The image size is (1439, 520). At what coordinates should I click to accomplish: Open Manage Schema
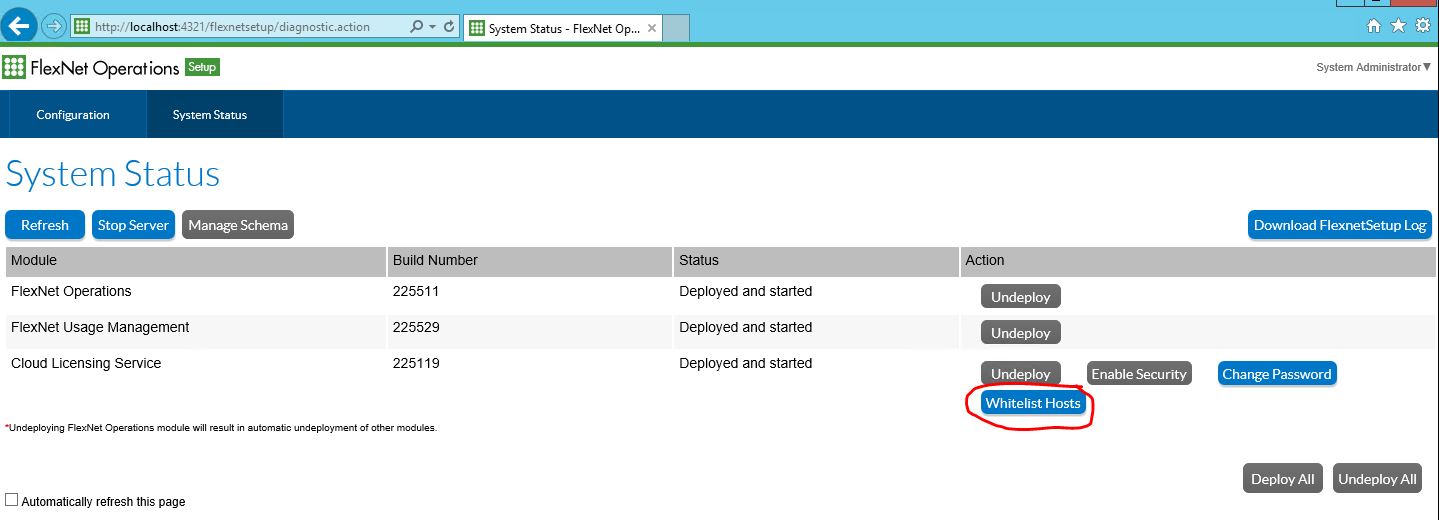[238, 225]
